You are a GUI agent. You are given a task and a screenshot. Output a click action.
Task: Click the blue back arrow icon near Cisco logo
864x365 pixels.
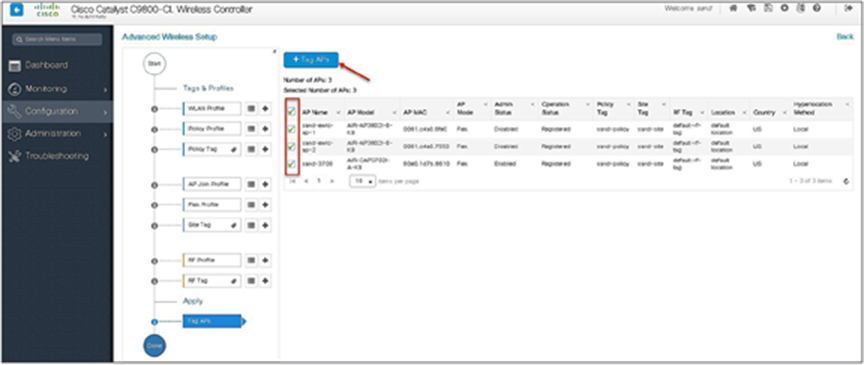tap(17, 10)
